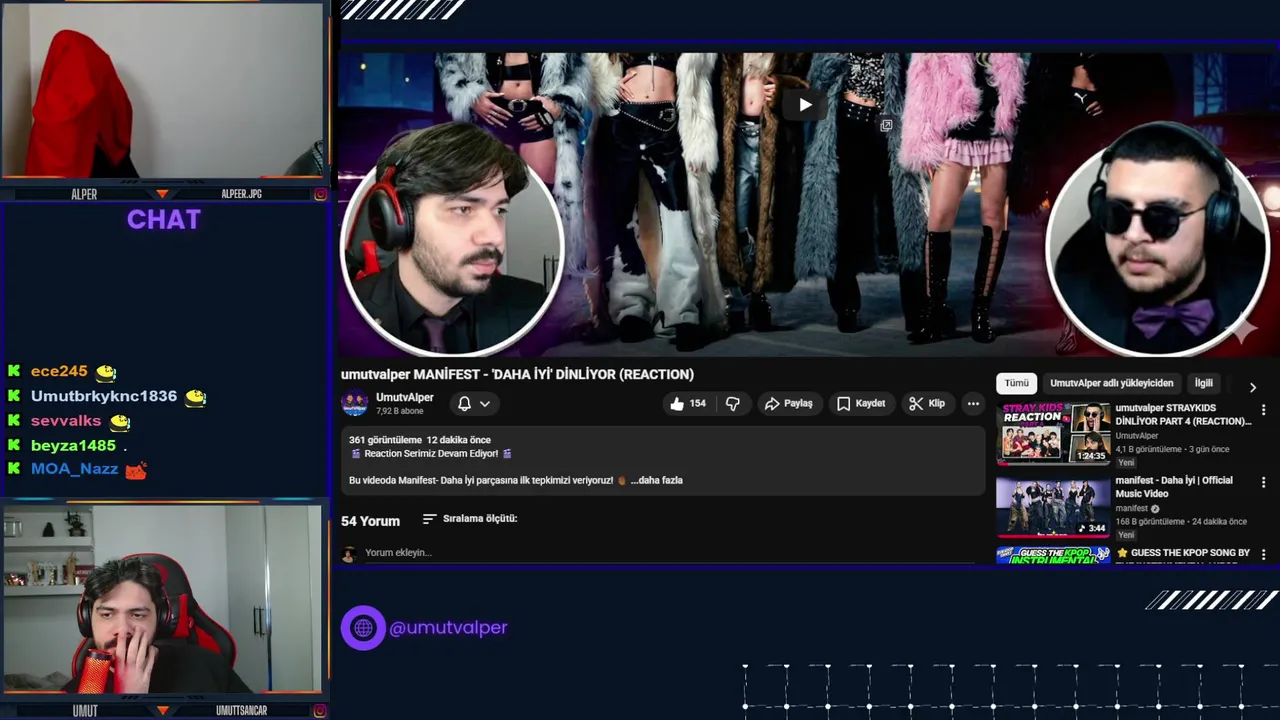
Task: Dislike the video with the thumbs-down icon
Action: coord(733,403)
